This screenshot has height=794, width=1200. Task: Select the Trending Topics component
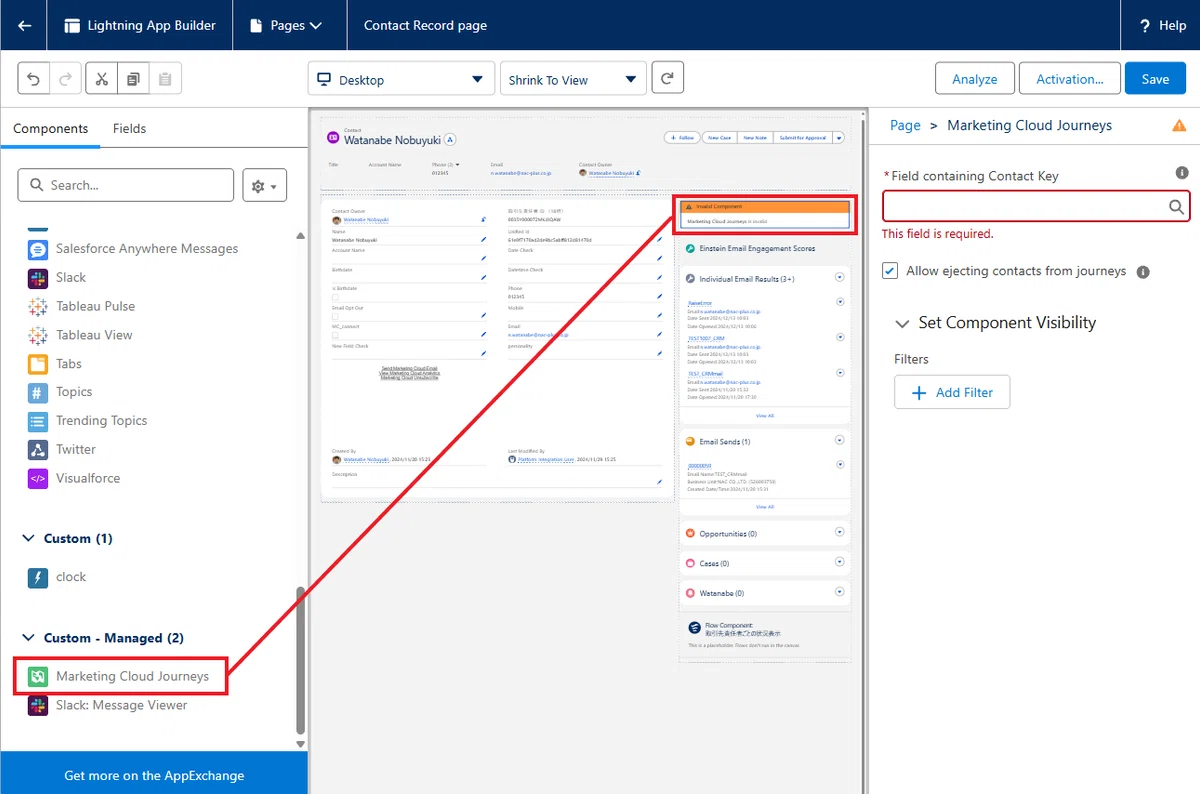coord(88,421)
